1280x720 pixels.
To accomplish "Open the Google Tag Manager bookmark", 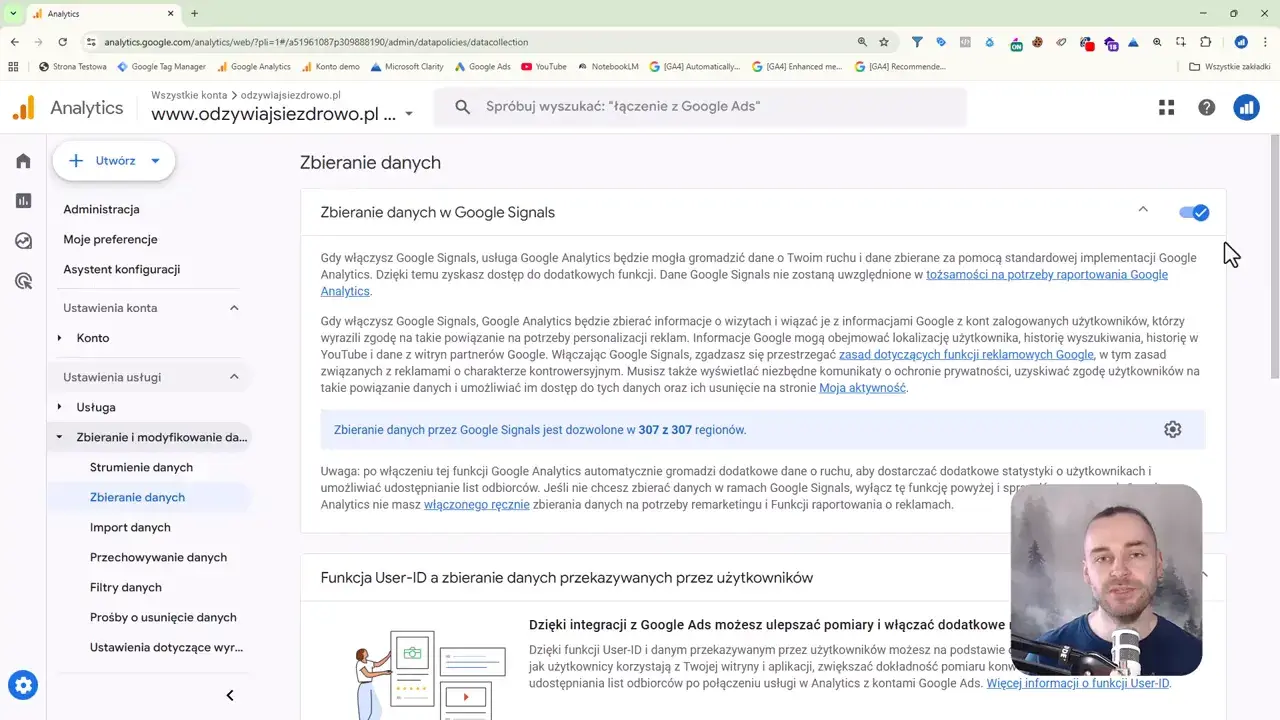I will coord(161,67).
